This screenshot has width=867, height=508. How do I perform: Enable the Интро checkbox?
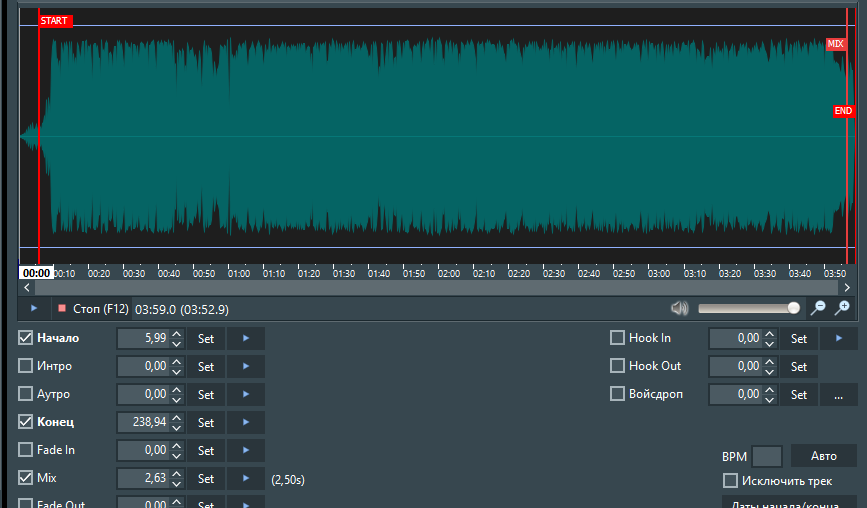(x=26, y=366)
